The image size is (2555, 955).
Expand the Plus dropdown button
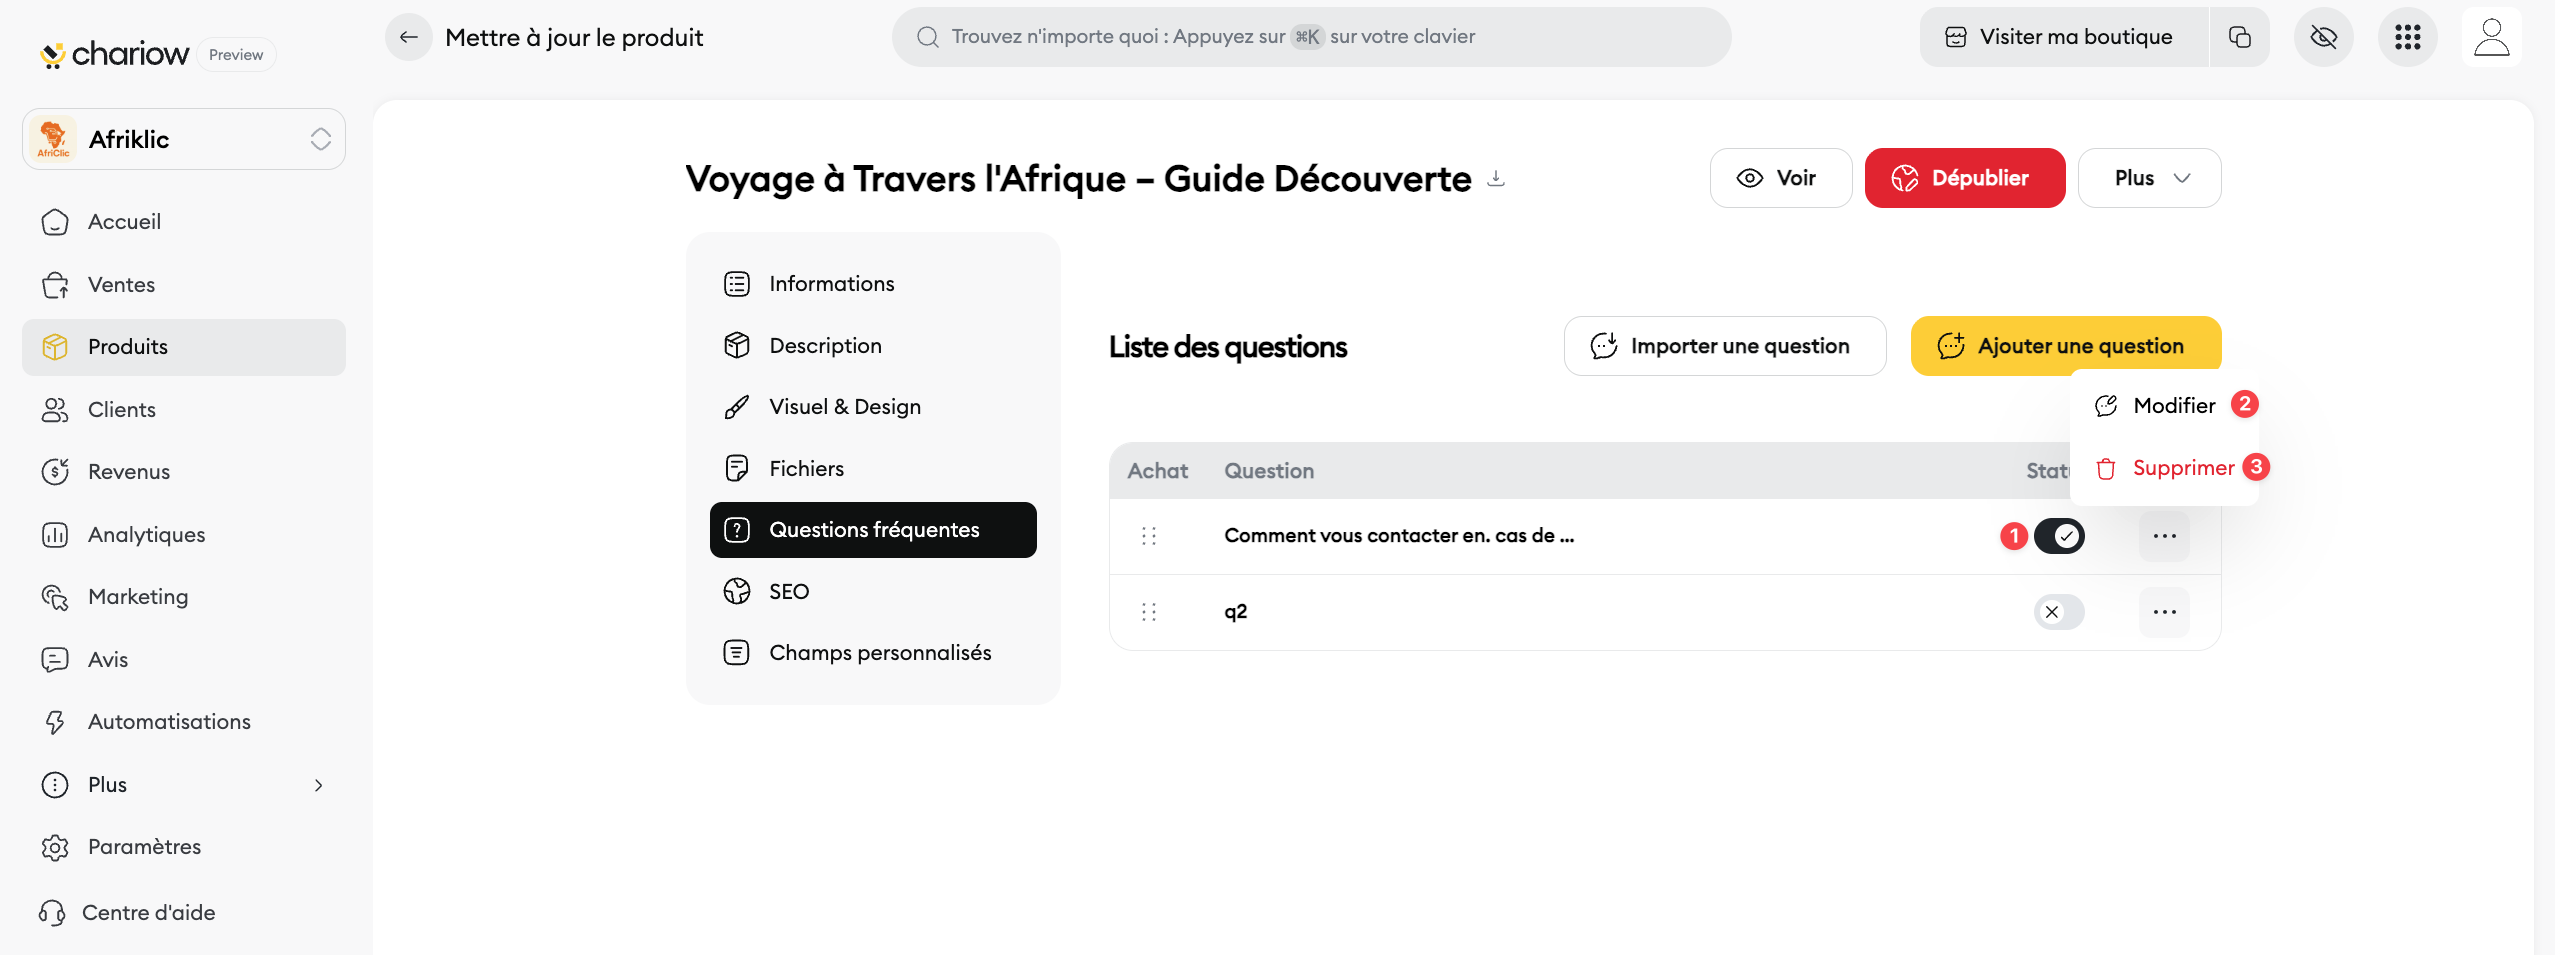[2149, 178]
